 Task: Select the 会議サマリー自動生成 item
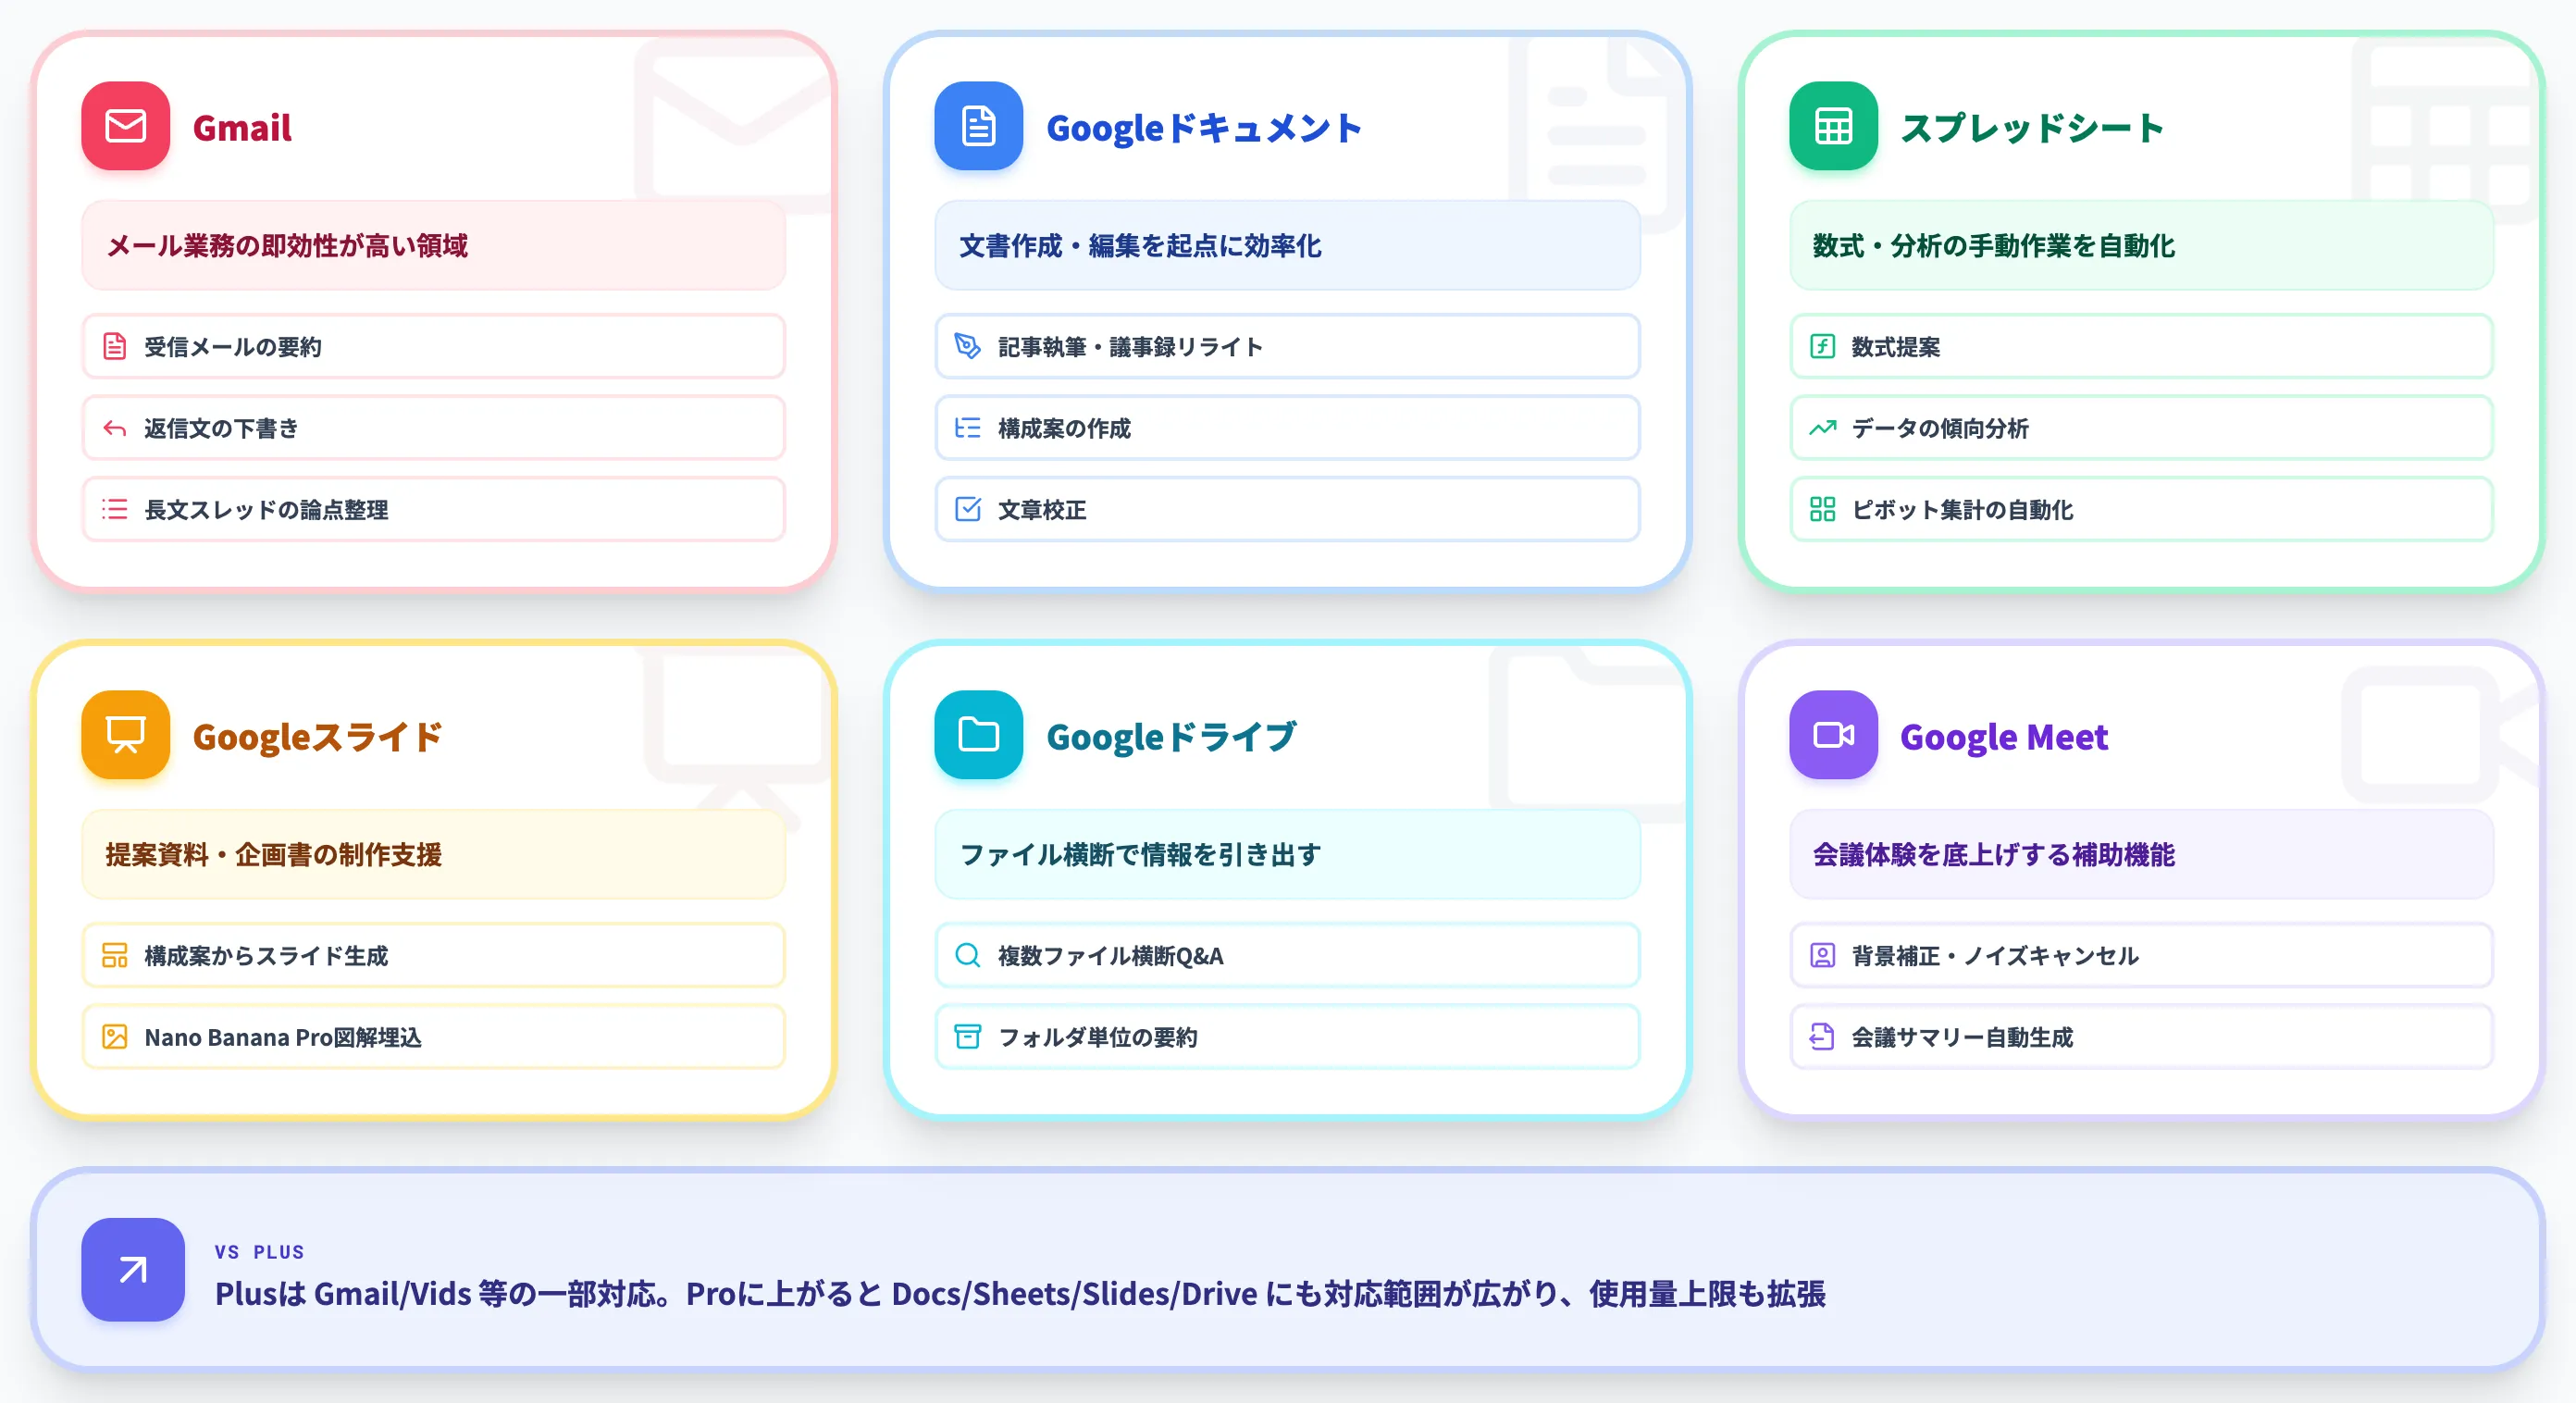click(2141, 1036)
